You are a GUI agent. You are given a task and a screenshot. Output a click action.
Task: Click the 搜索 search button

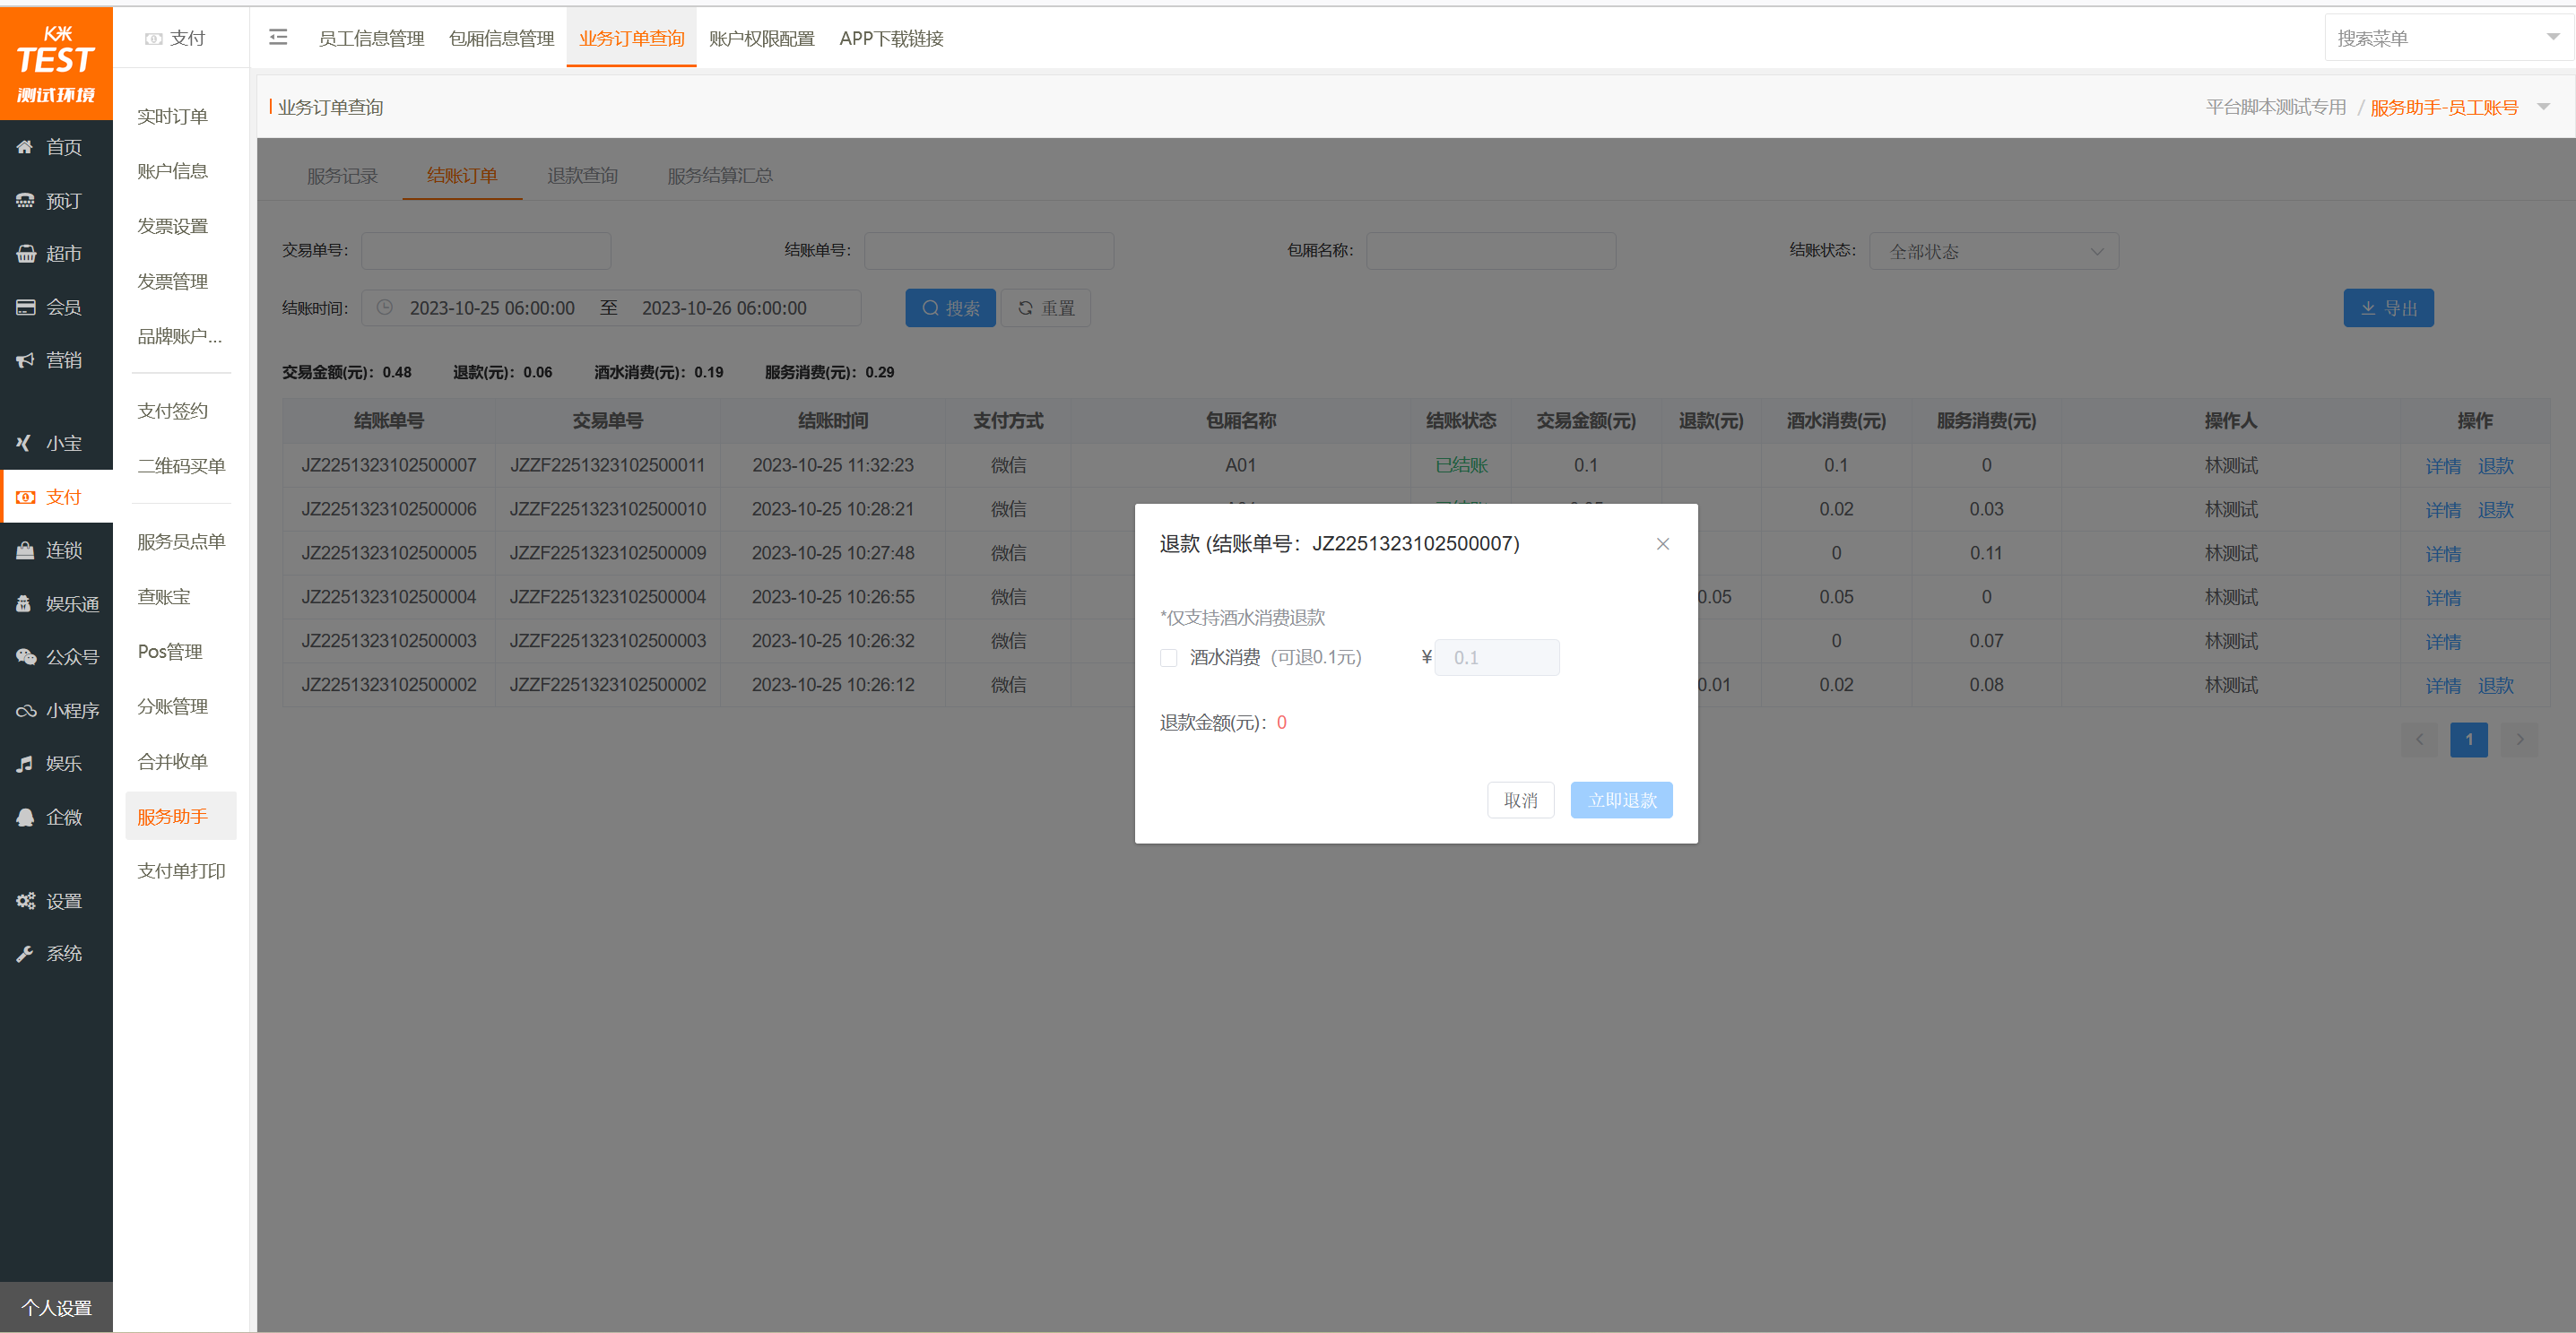pyautogui.click(x=950, y=308)
